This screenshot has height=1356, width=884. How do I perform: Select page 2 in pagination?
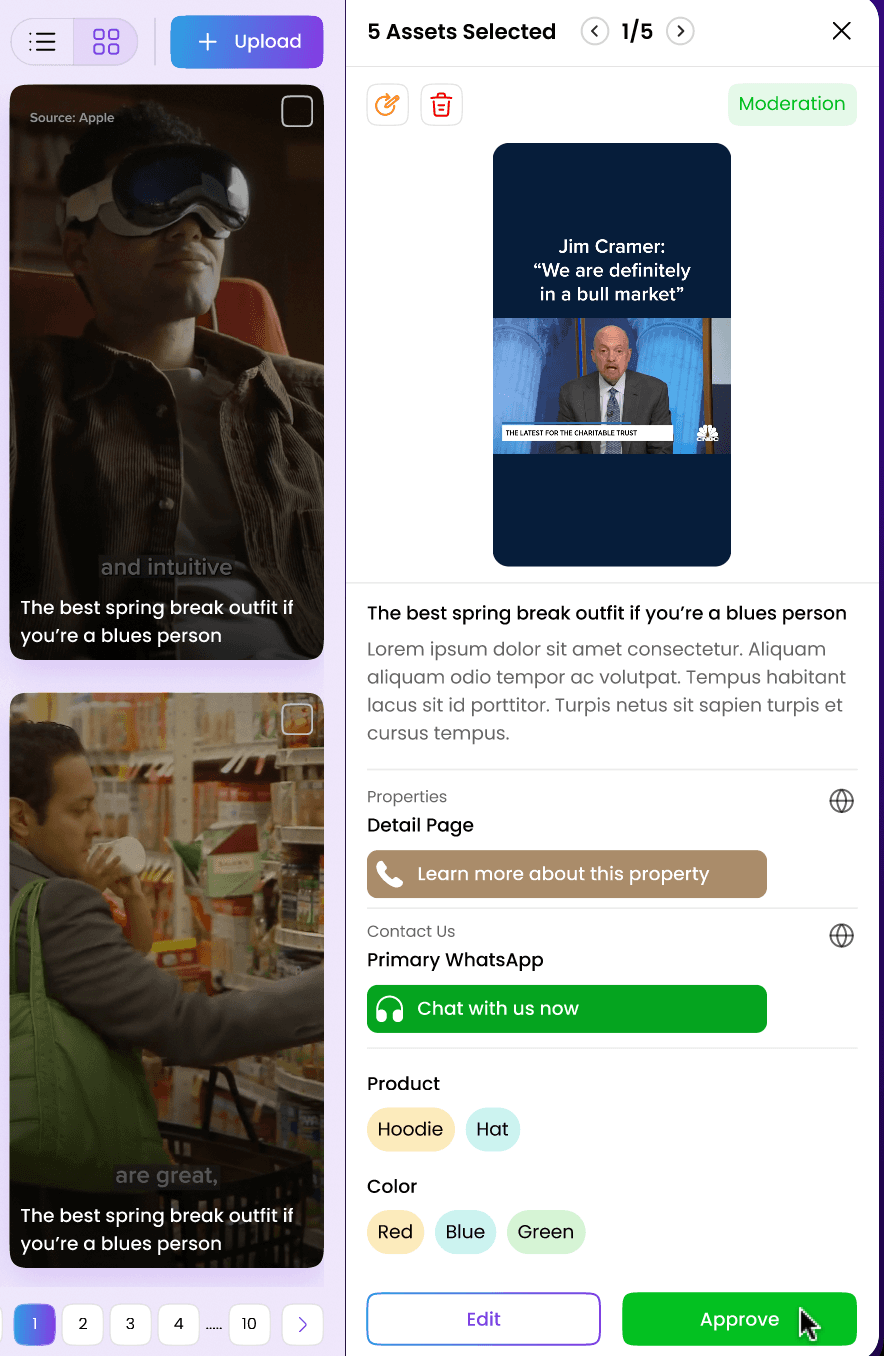83,1324
